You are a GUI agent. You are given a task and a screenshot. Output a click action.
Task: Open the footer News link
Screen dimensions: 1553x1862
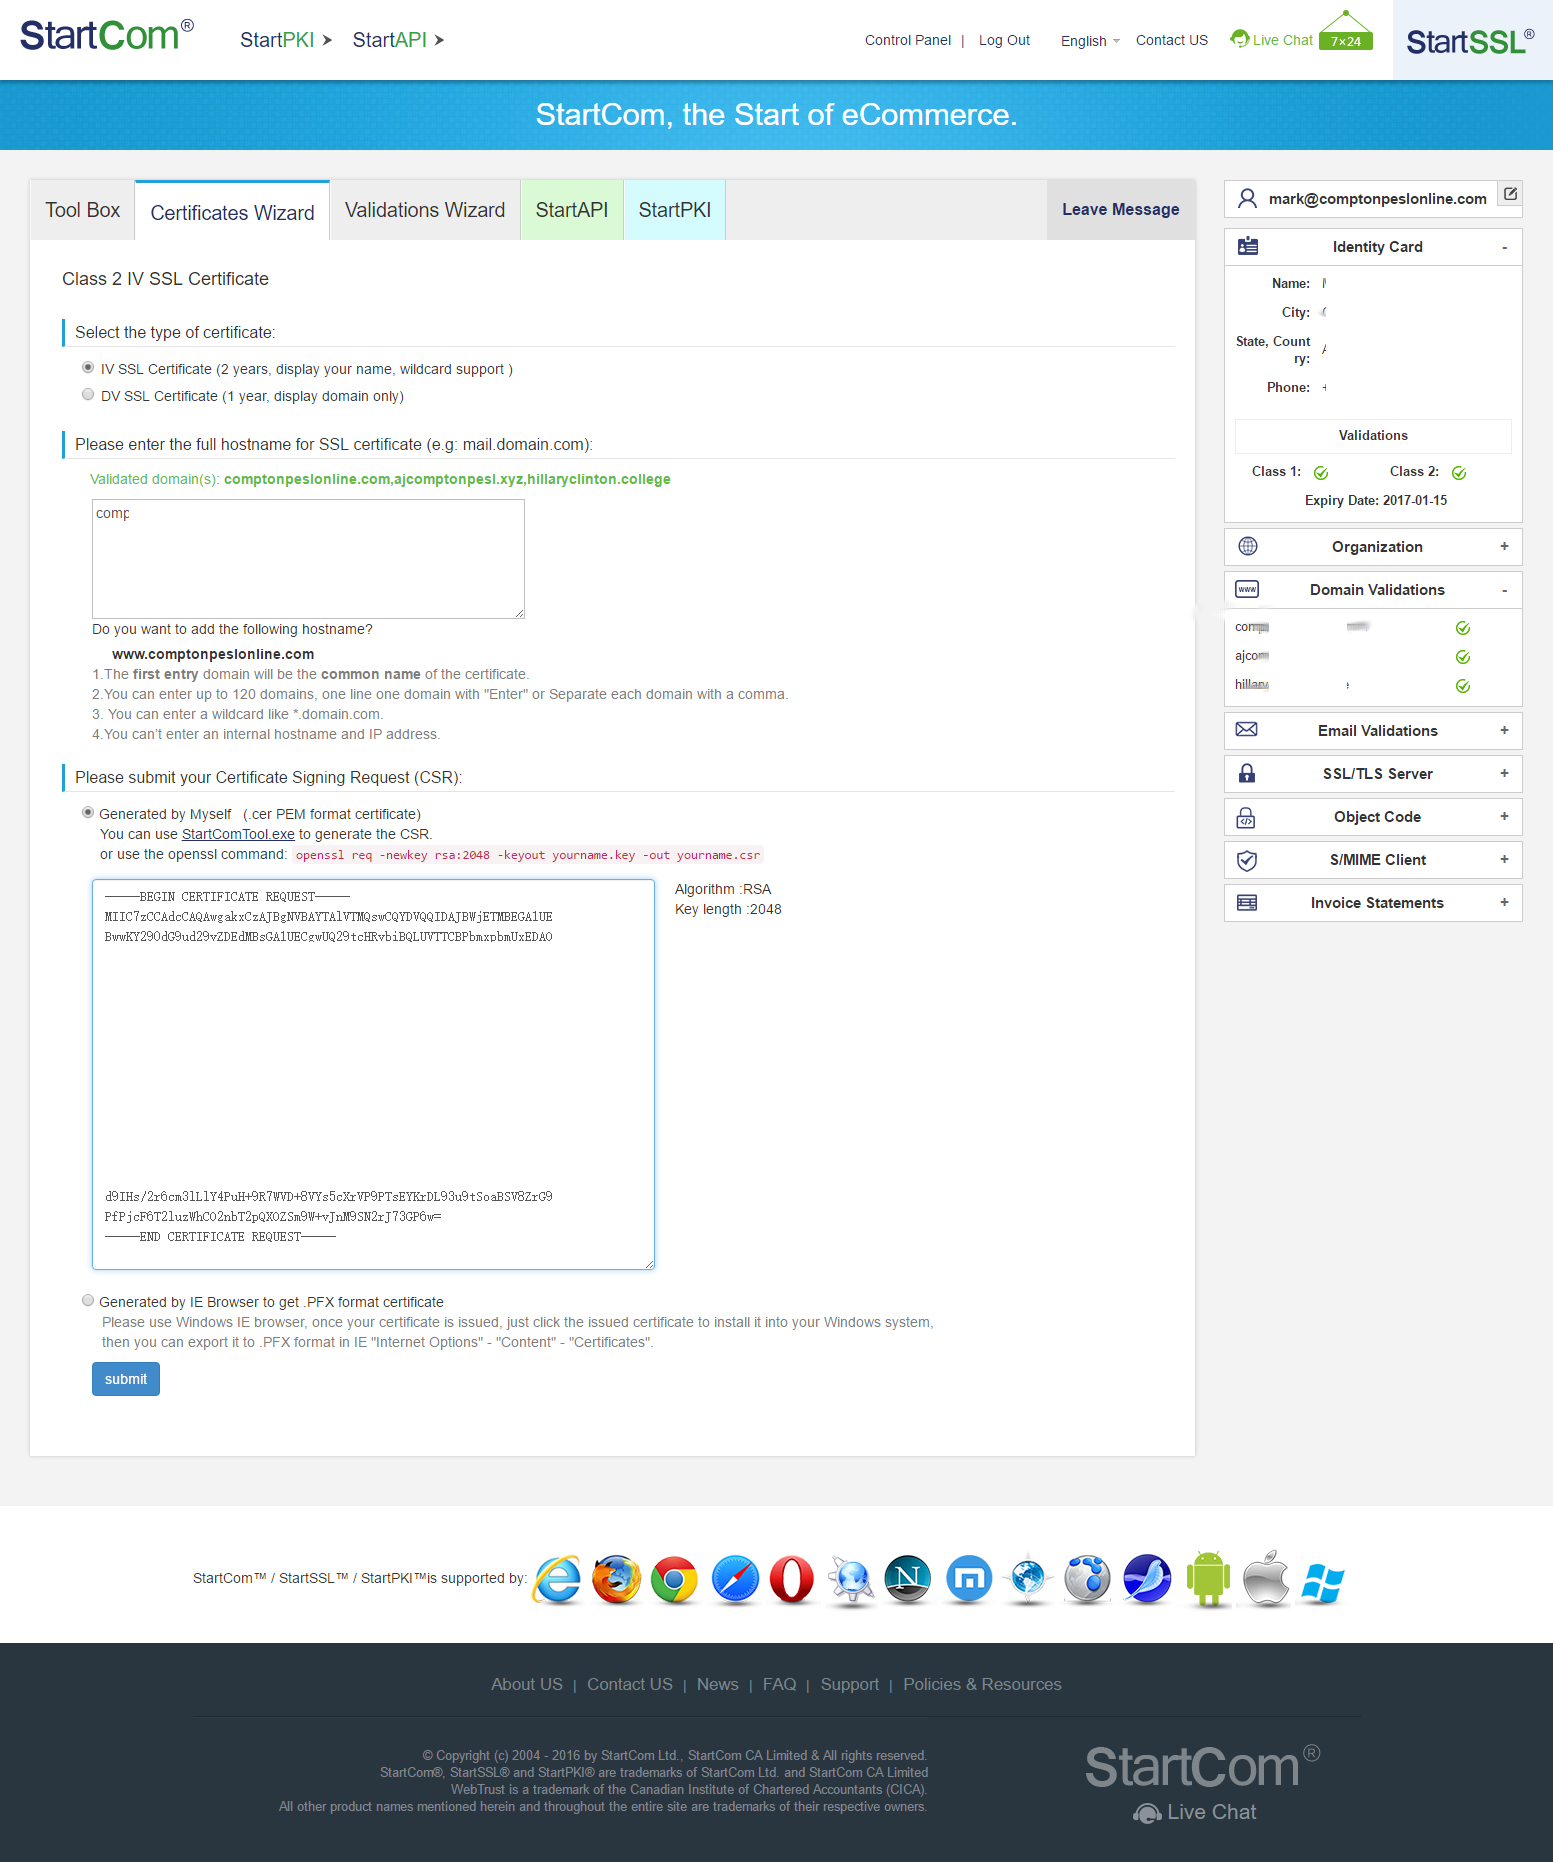click(x=718, y=1684)
